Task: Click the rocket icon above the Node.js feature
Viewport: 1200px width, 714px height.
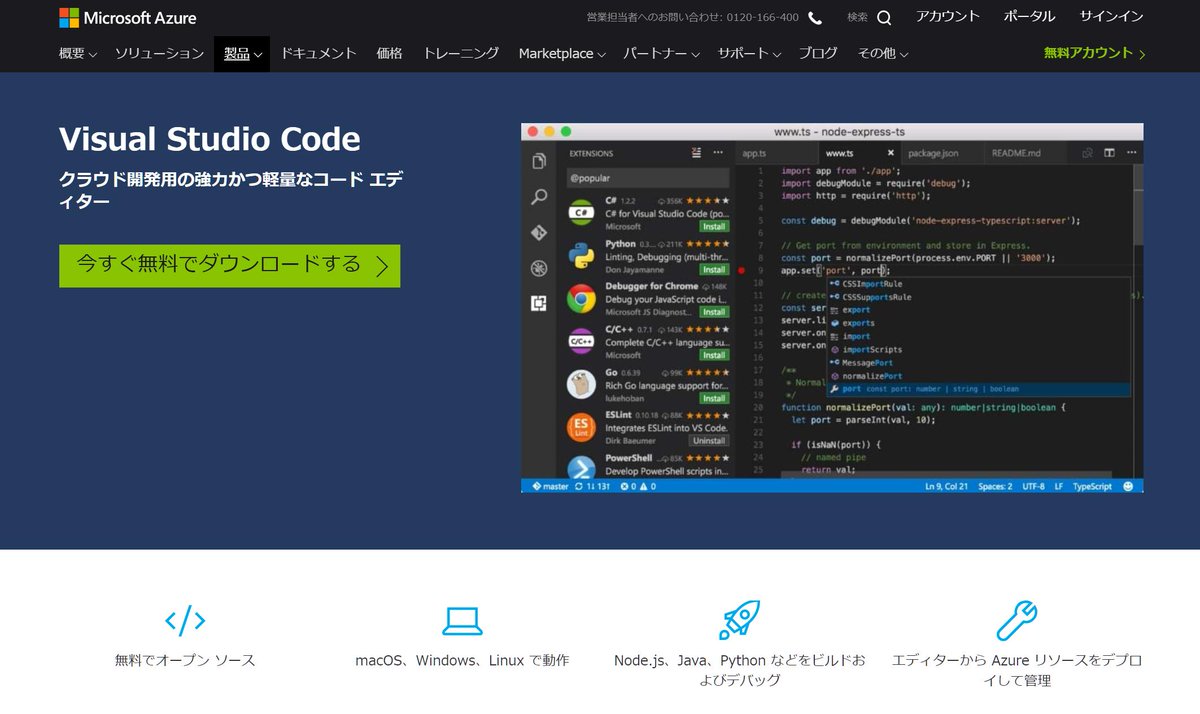Action: 739,620
